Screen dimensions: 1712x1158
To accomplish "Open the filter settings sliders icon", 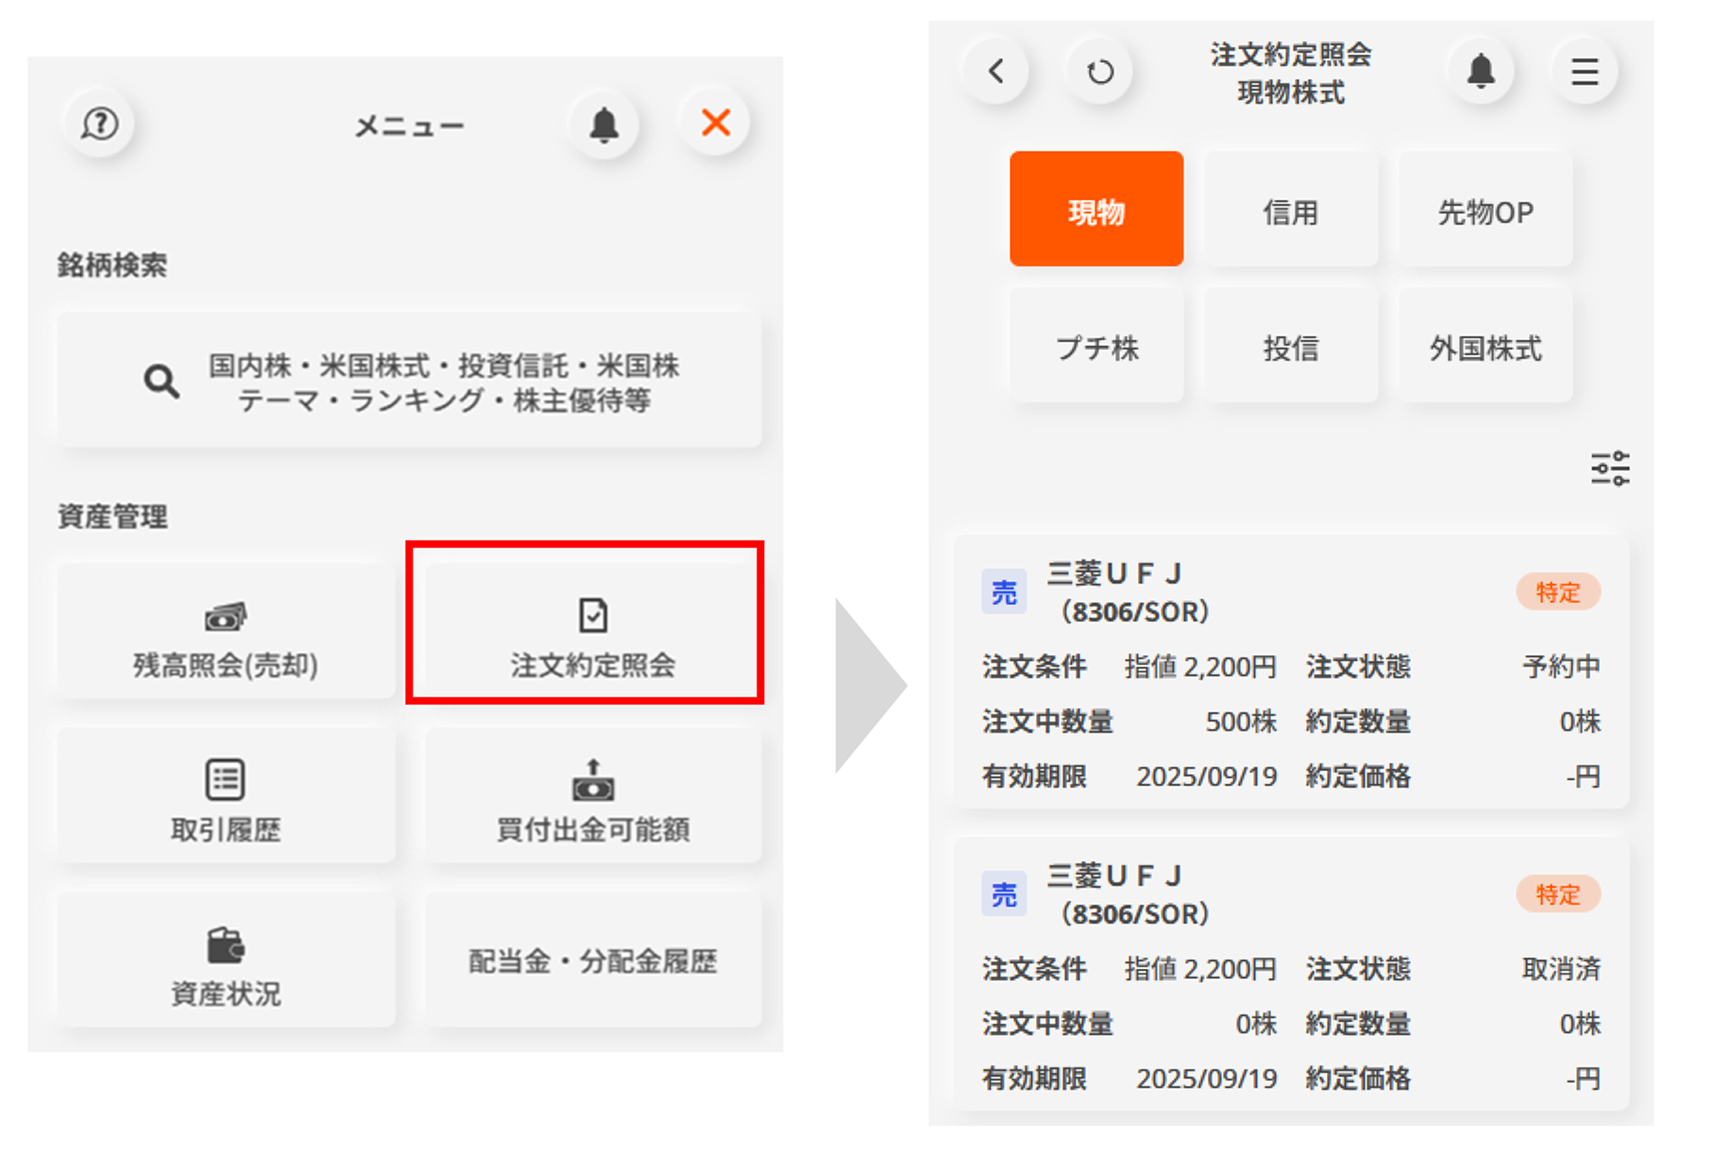I will pyautogui.click(x=1609, y=468).
